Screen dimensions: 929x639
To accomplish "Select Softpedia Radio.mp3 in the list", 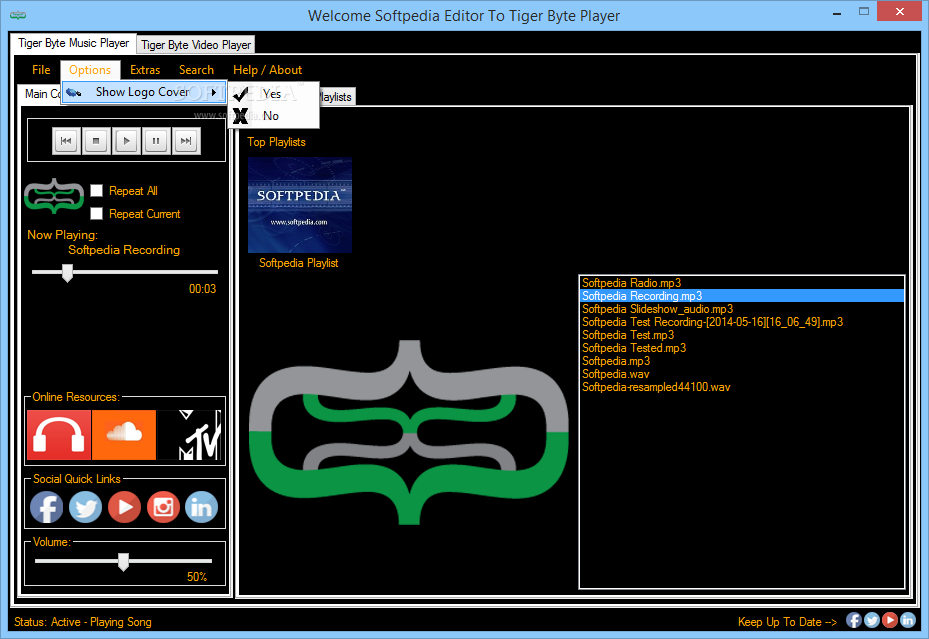I will (x=742, y=282).
